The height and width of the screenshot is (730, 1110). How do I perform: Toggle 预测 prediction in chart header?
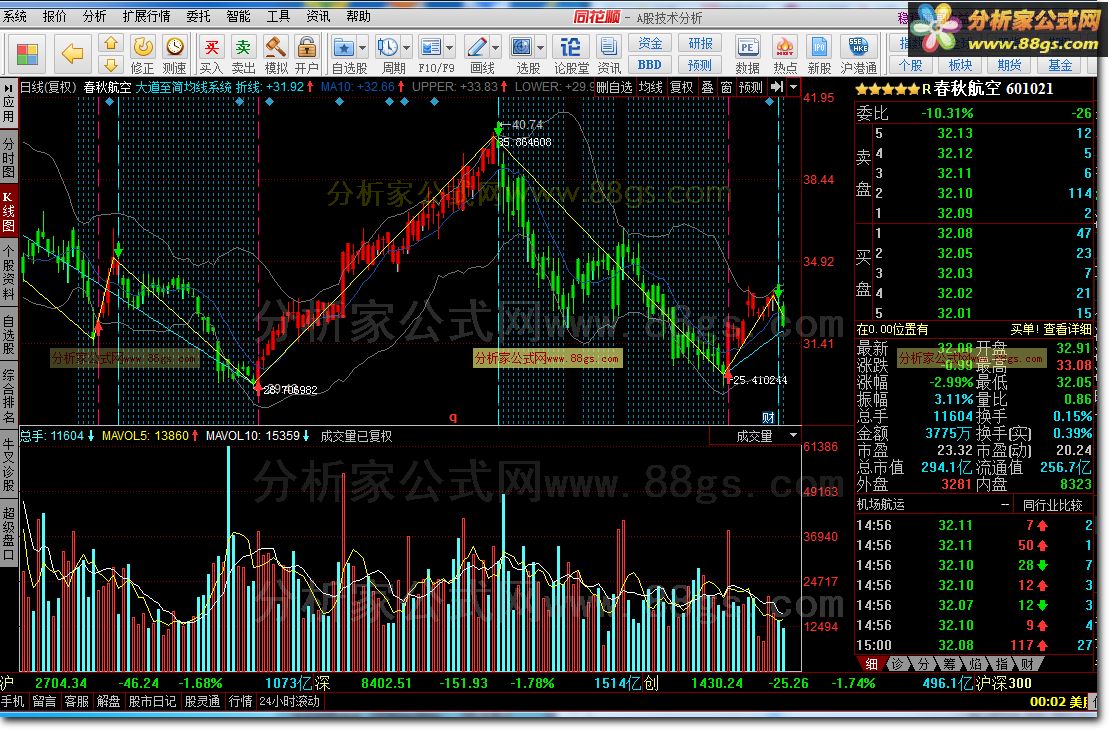click(750, 87)
